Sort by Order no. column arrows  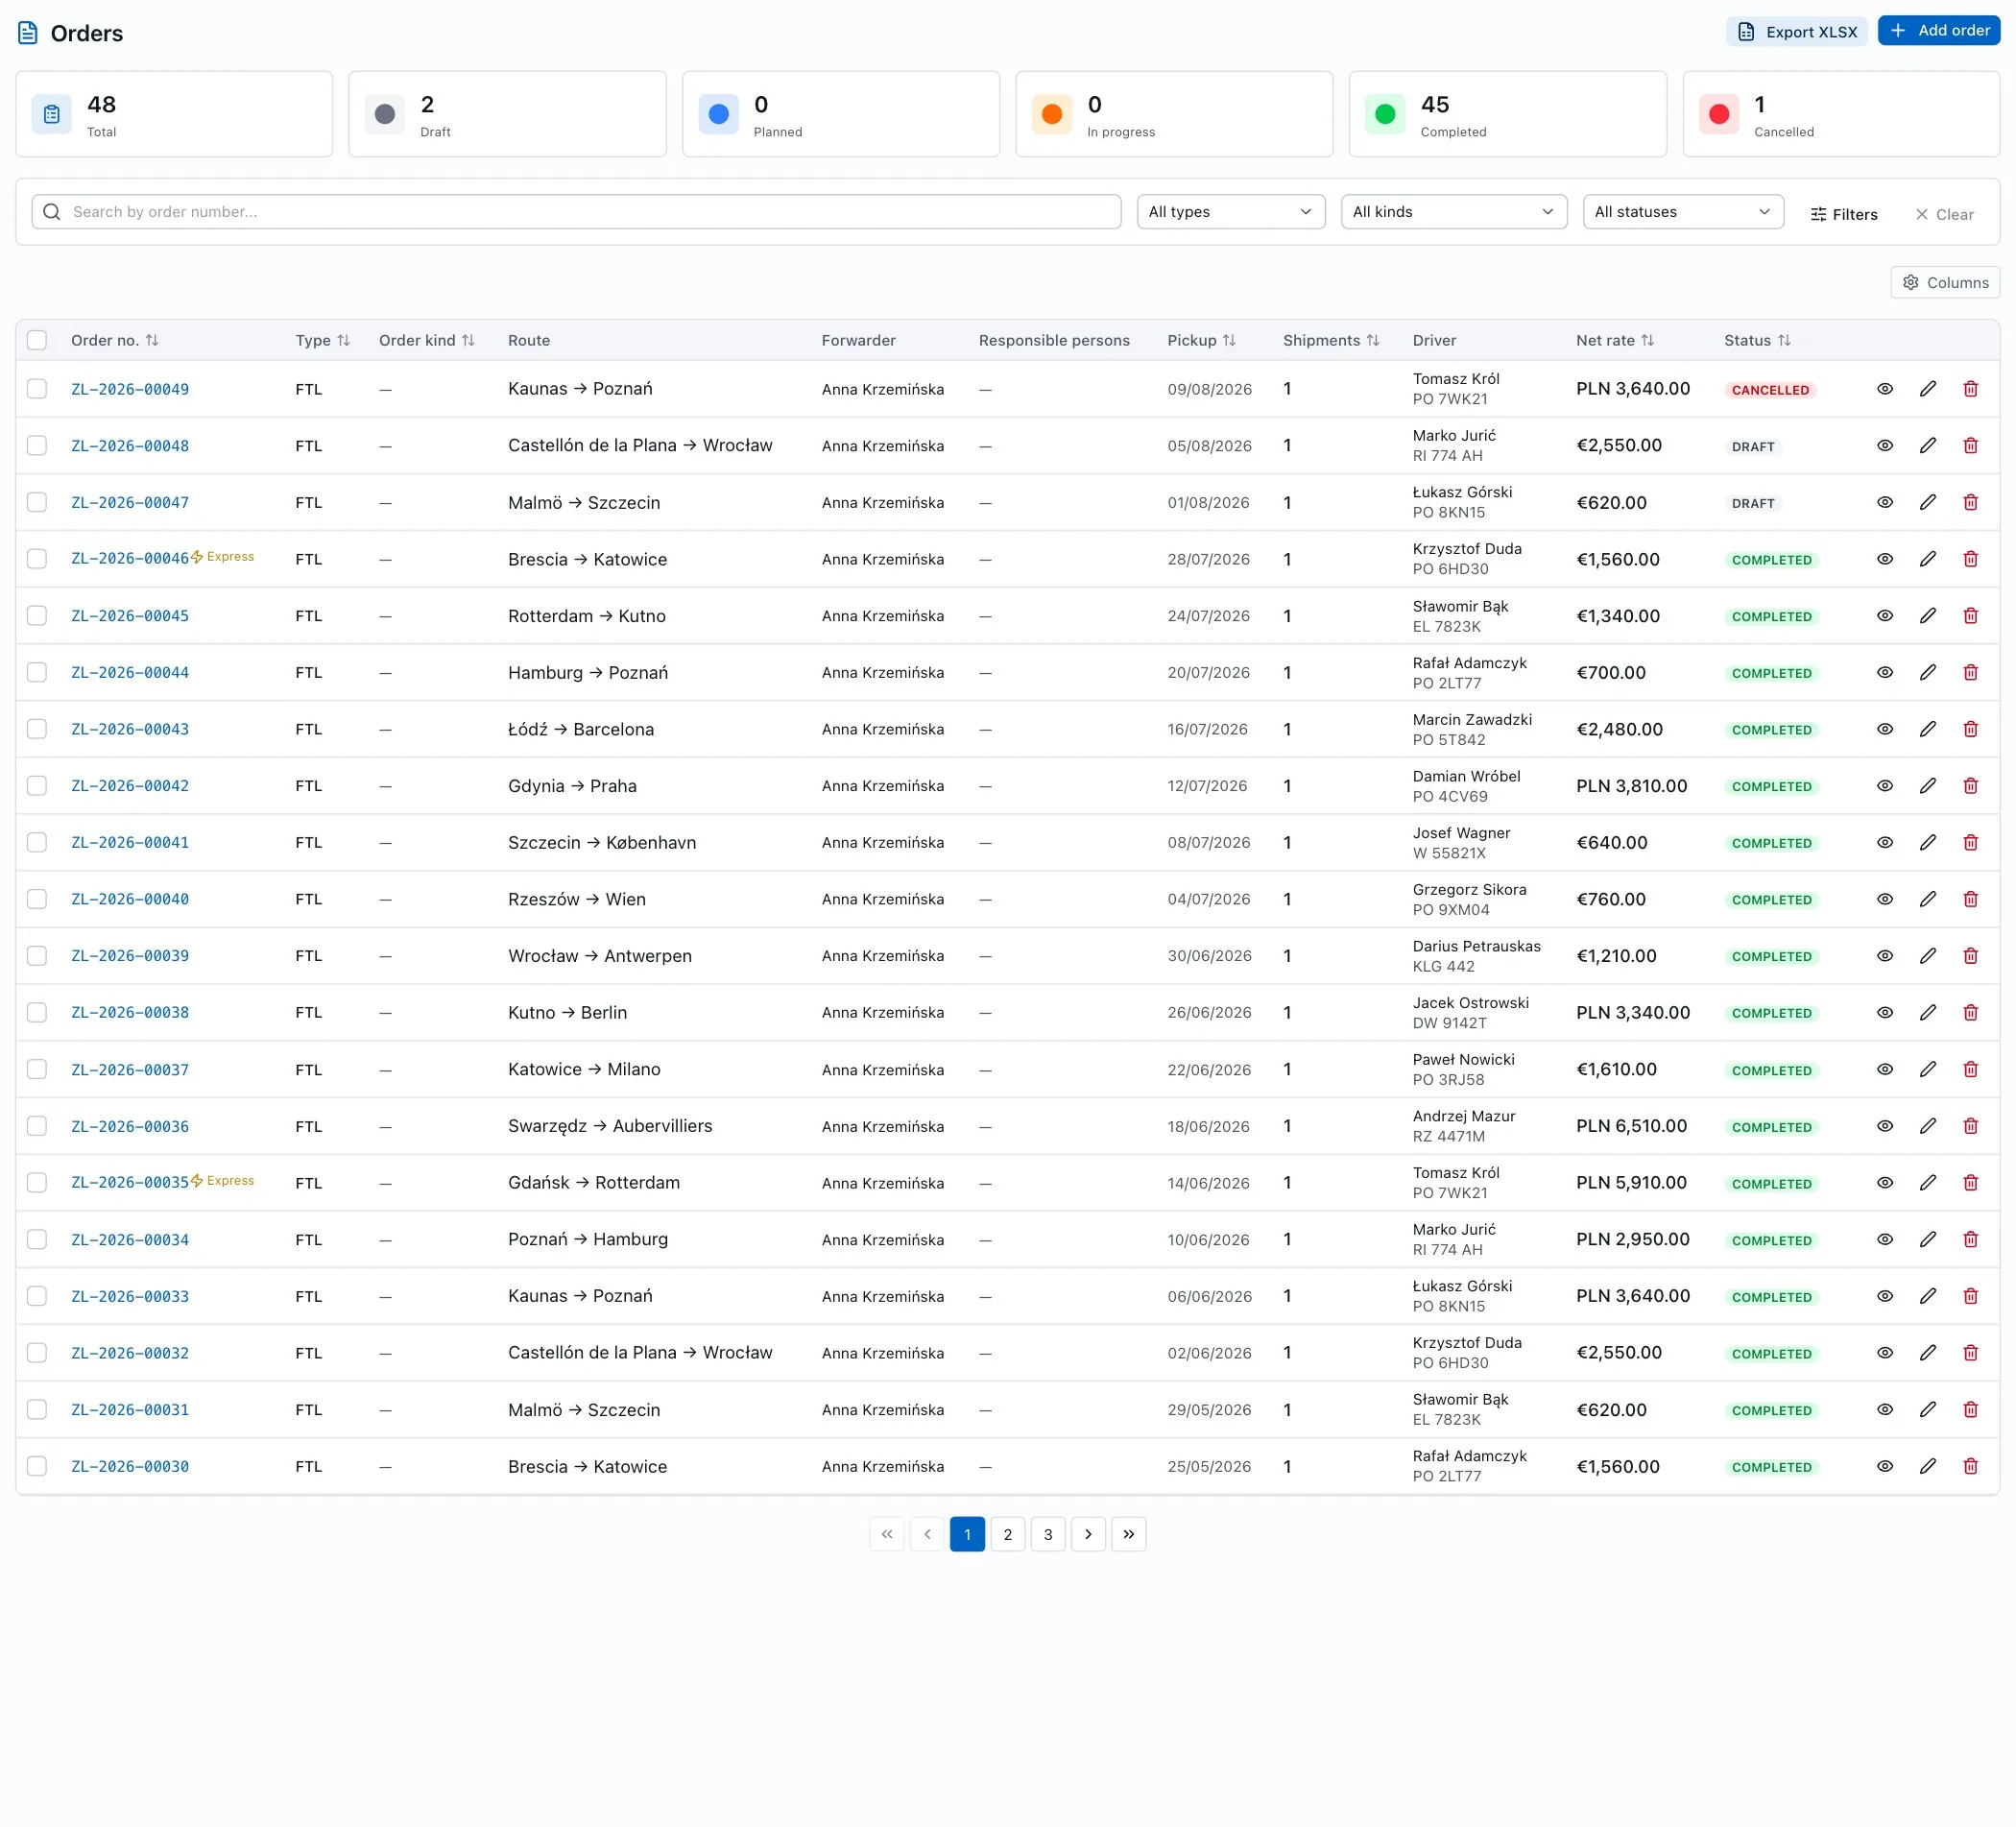click(152, 340)
